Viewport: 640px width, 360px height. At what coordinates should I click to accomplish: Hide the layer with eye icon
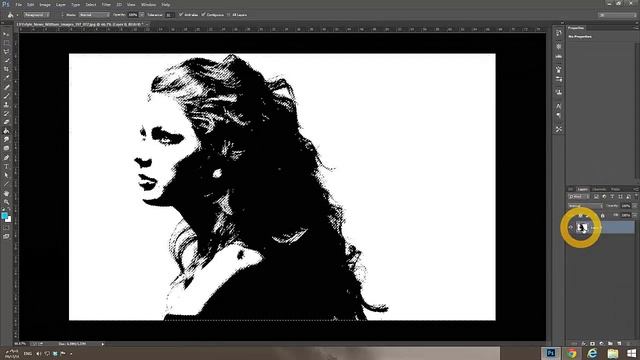[571, 227]
